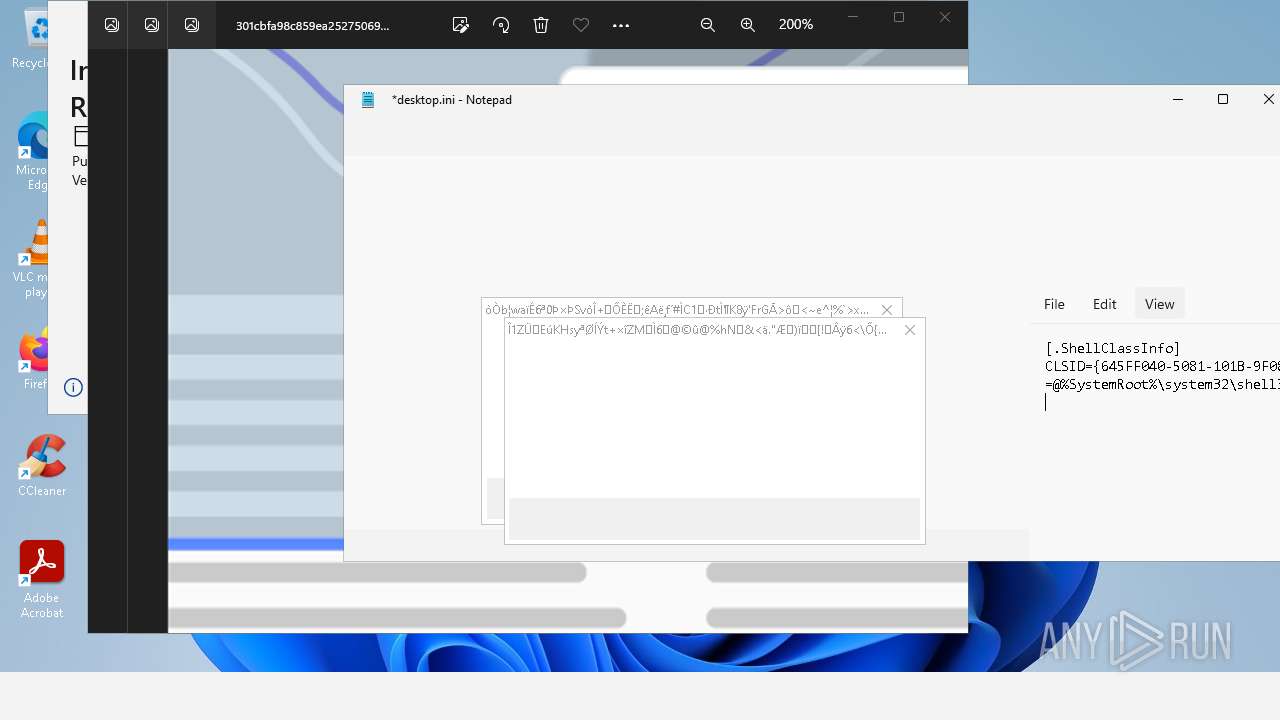
Task: Open the CCleaner desktop shortcut
Action: 42,465
